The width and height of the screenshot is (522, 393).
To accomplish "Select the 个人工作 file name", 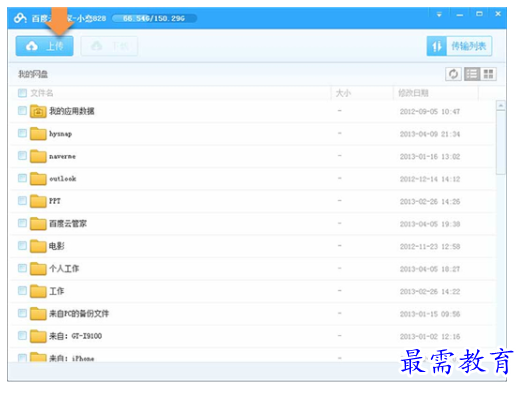I will click(x=64, y=268).
